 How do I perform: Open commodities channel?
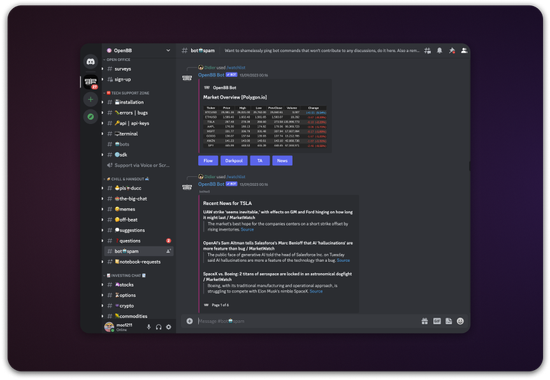click(x=139, y=316)
